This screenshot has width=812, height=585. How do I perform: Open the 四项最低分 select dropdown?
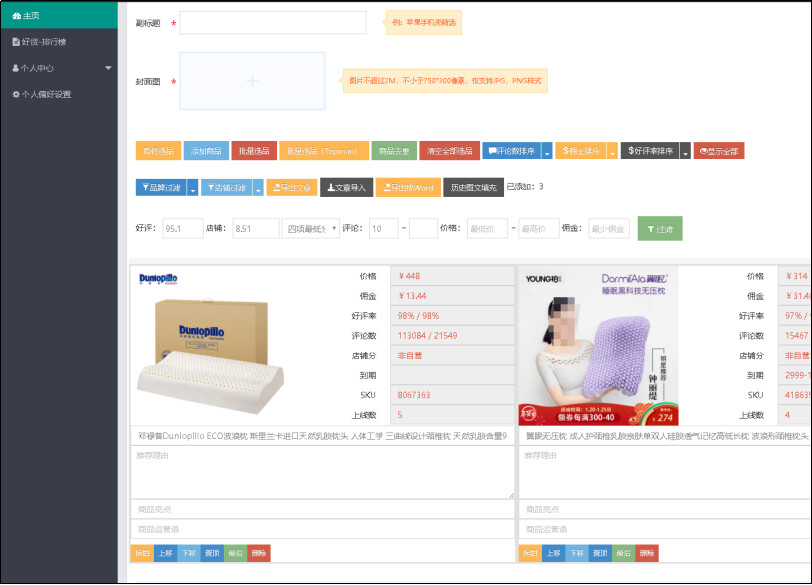click(x=311, y=228)
